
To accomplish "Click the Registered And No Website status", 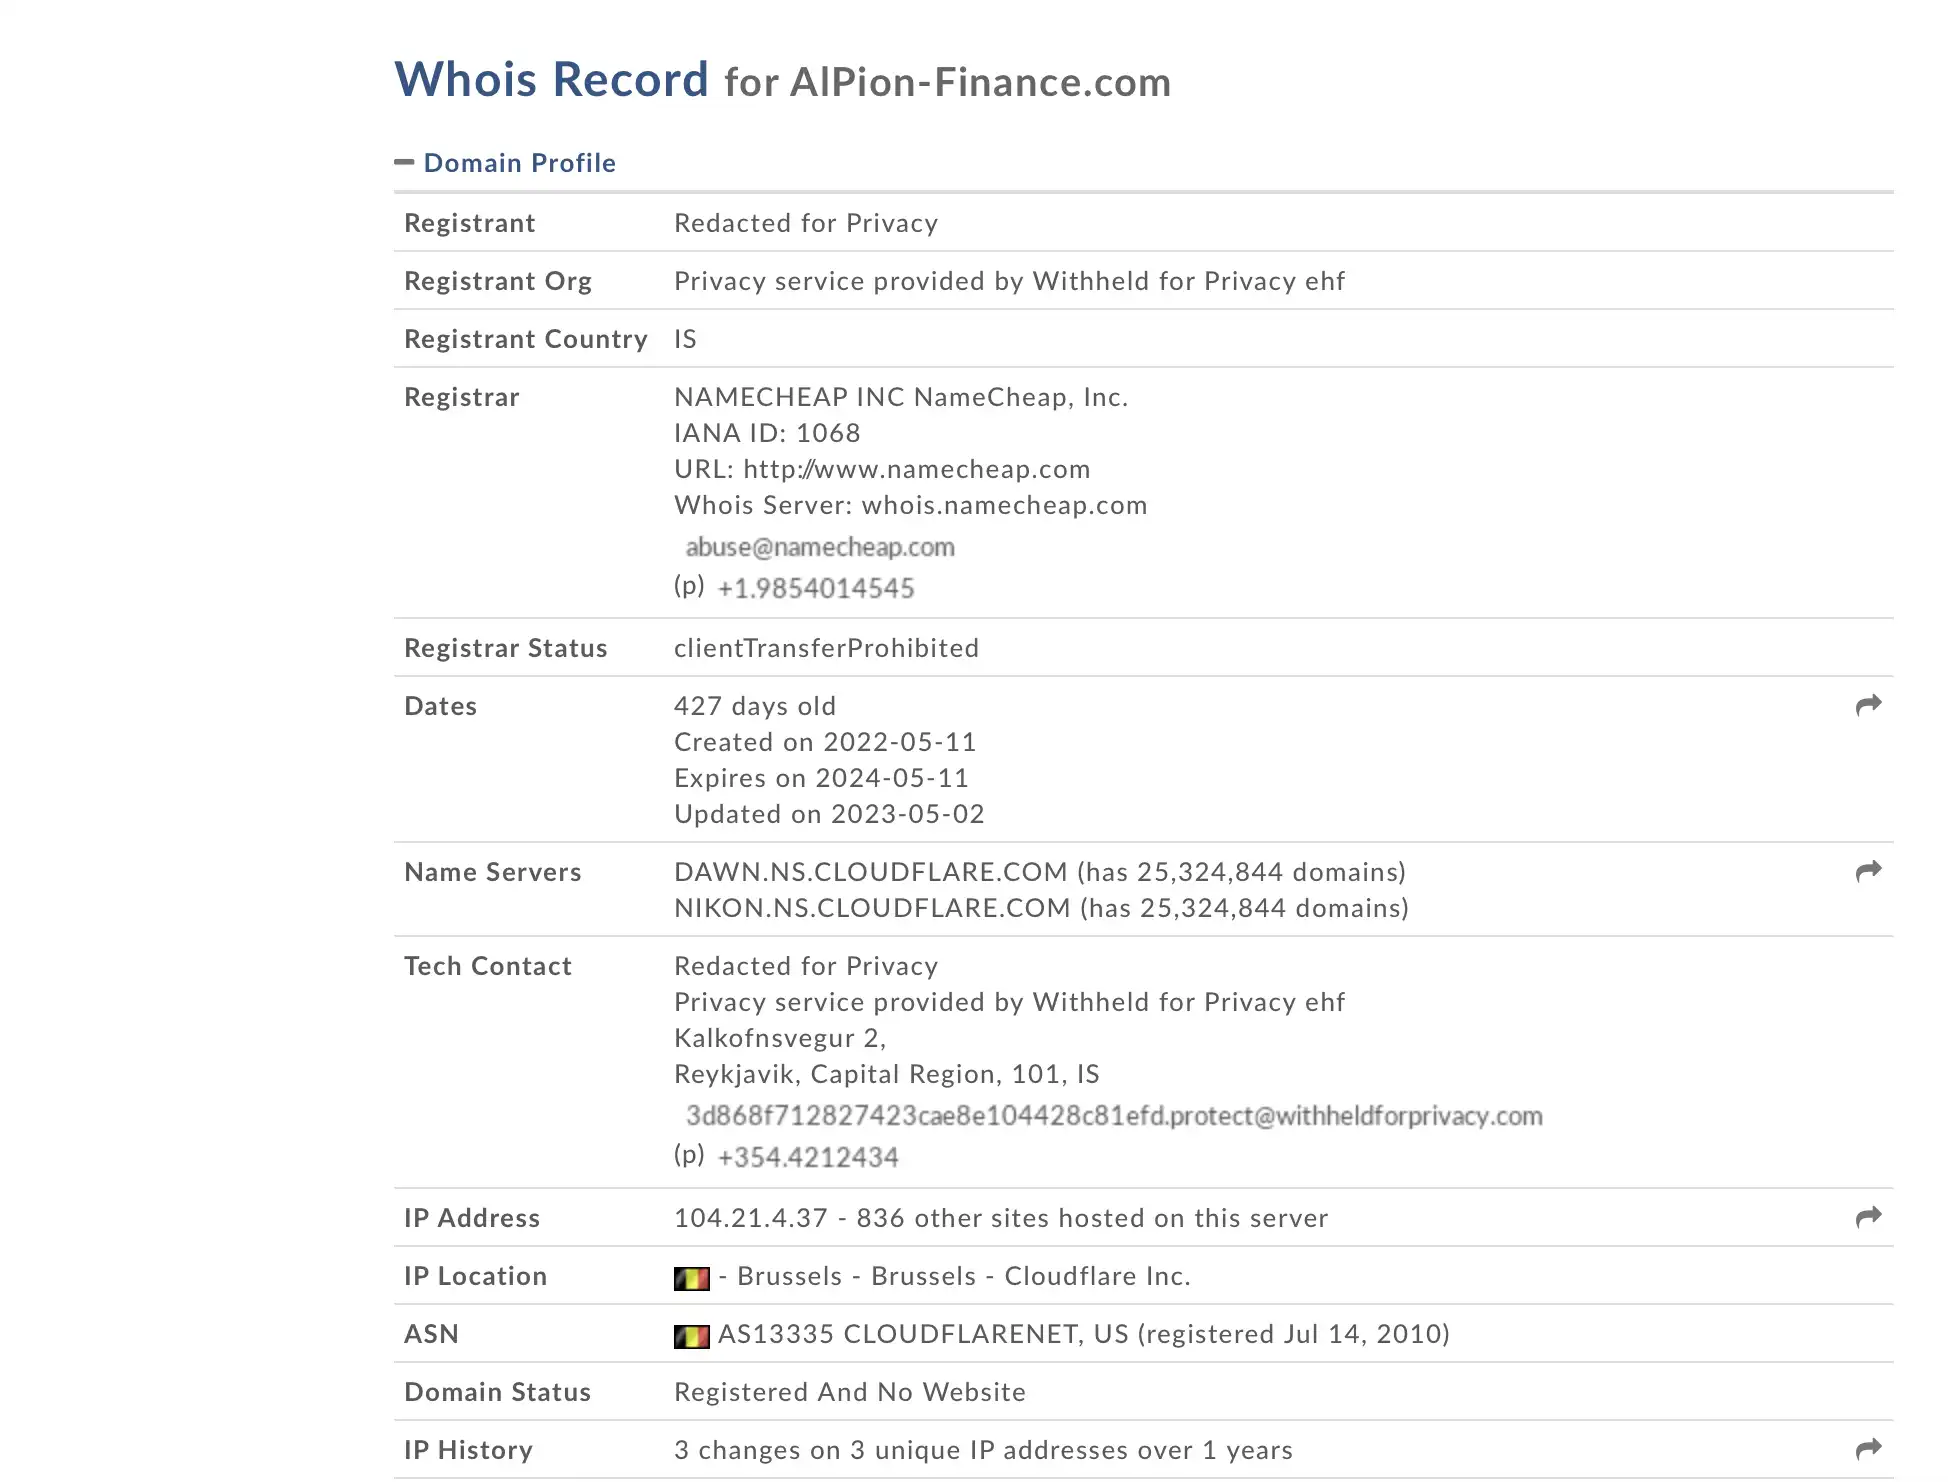I will point(850,1392).
